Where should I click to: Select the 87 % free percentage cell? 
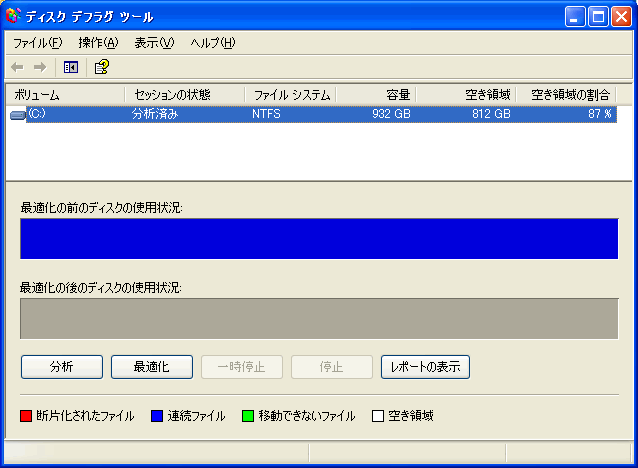pyautogui.click(x=600, y=114)
